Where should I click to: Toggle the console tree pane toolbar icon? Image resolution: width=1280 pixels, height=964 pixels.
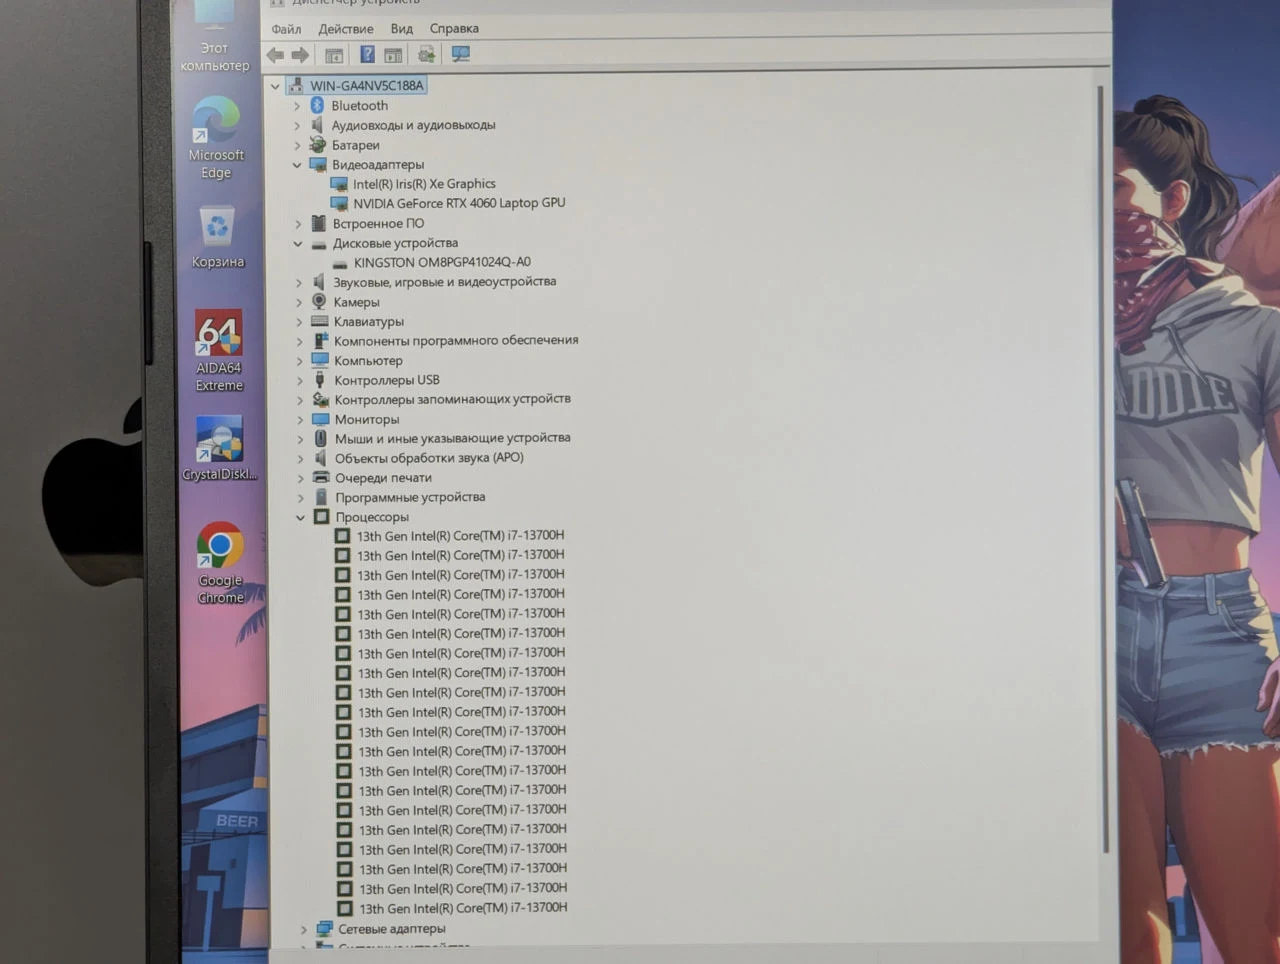[x=334, y=55]
